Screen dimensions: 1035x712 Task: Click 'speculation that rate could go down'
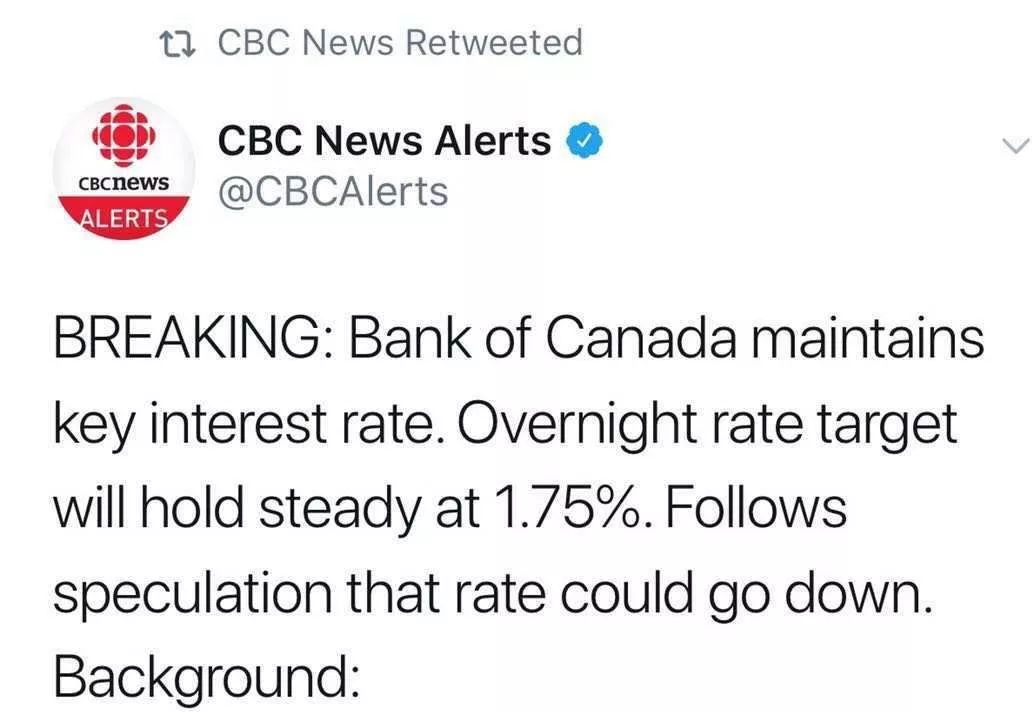494,594
